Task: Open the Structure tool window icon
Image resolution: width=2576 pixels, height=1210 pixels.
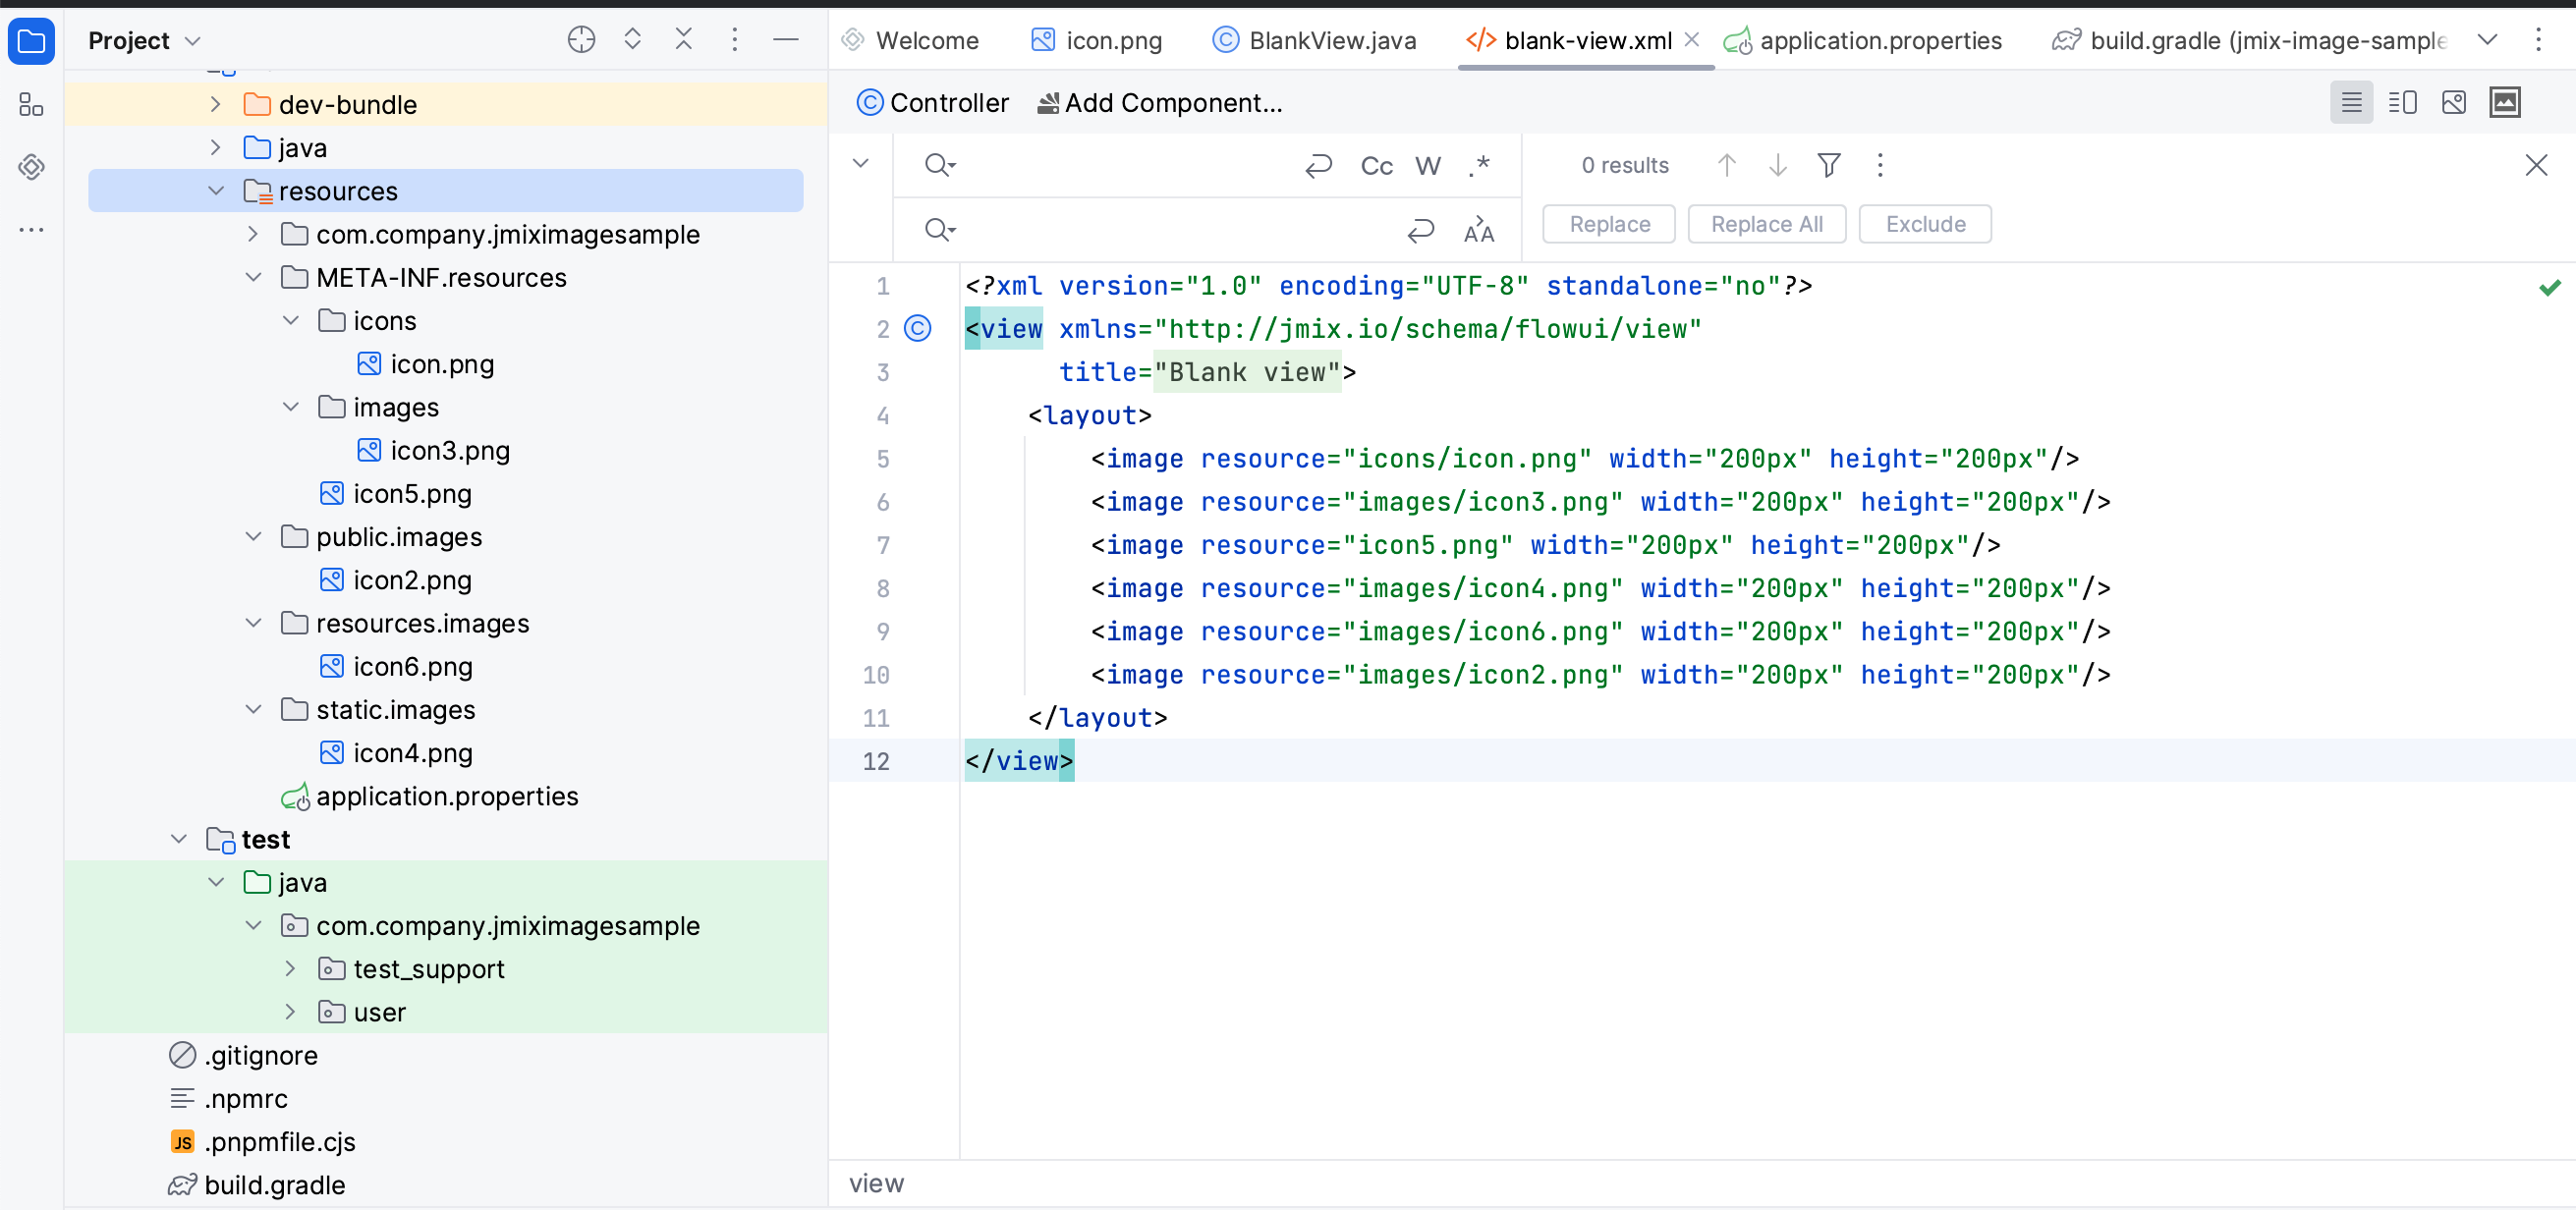Action: (31, 104)
